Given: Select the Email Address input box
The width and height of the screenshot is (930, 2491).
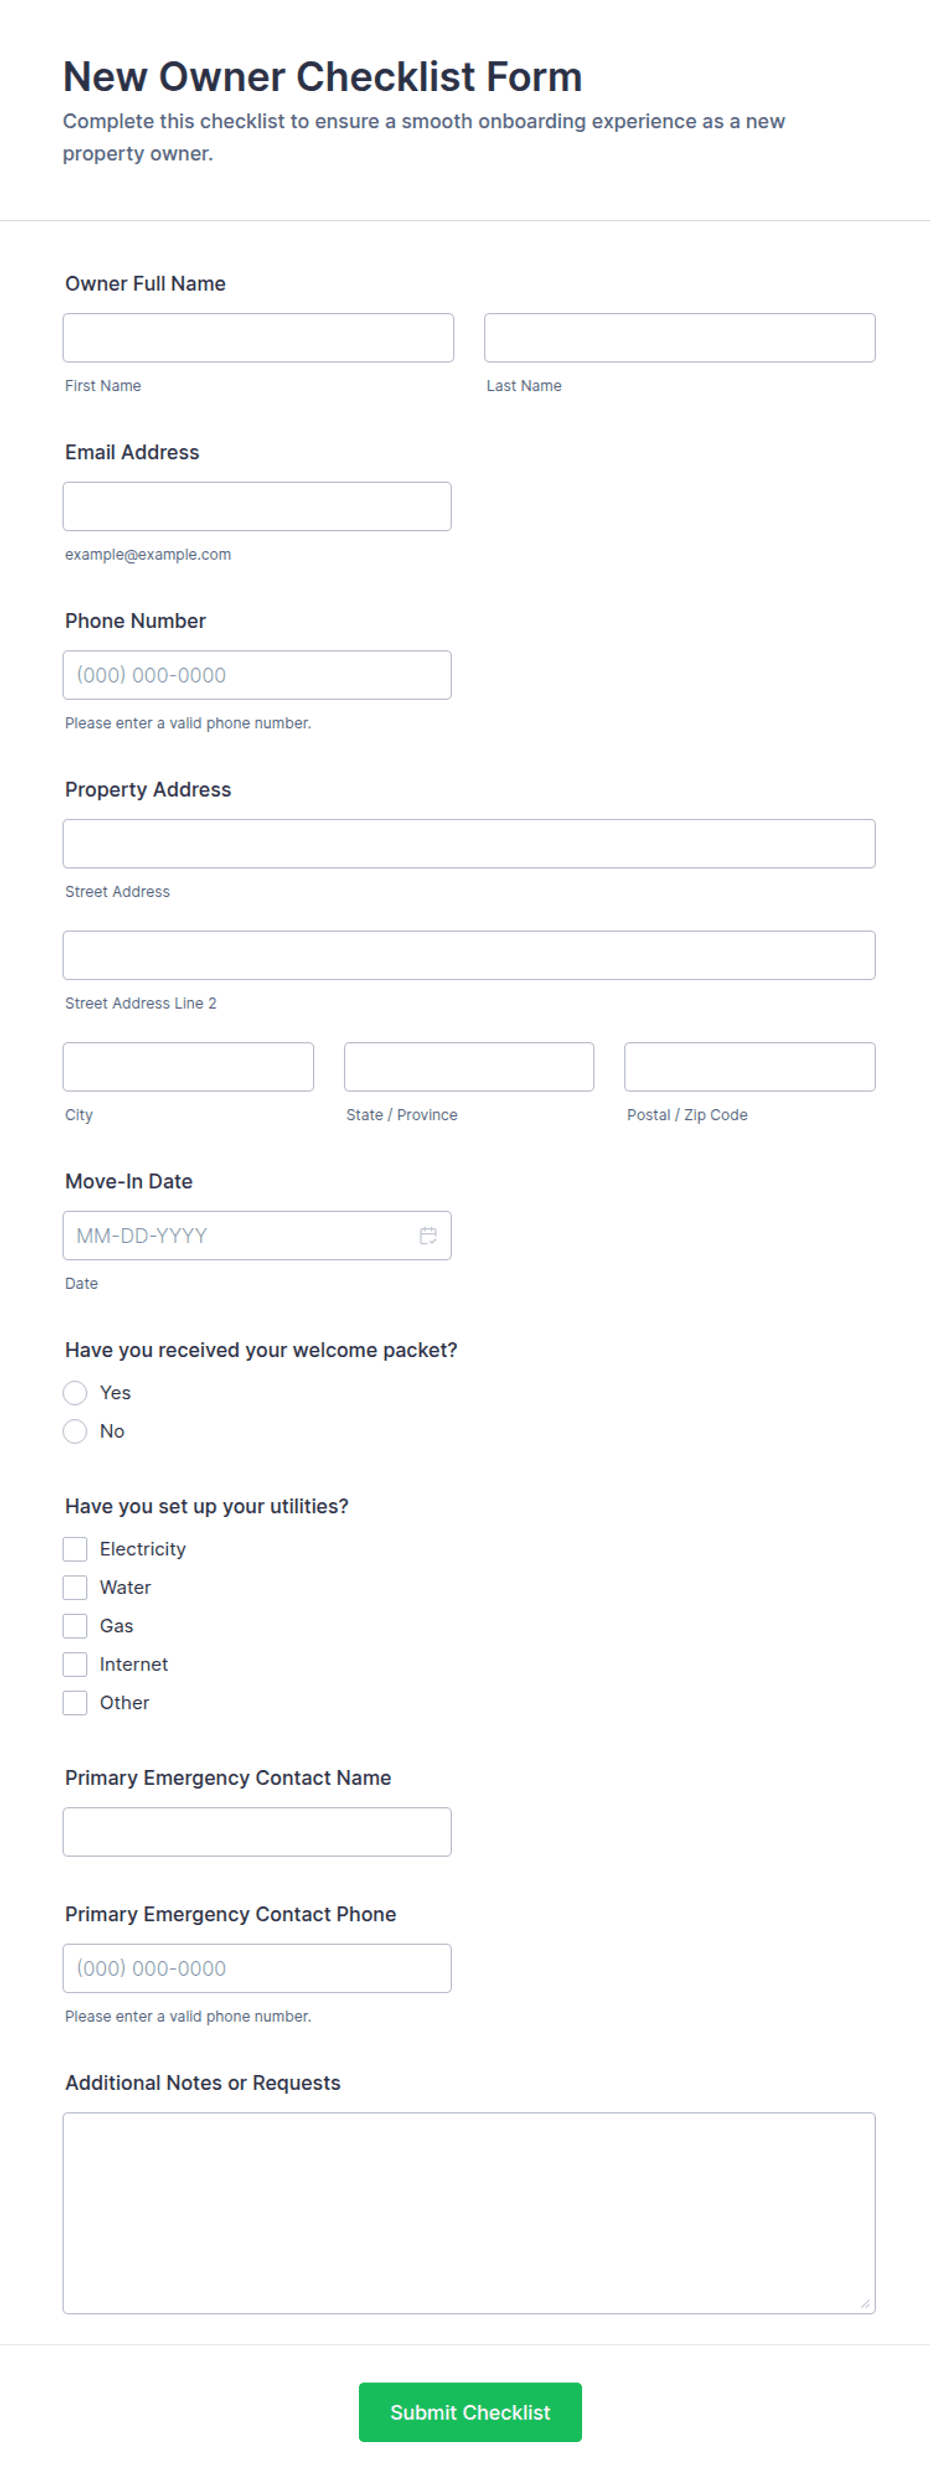Looking at the screenshot, I should point(257,506).
